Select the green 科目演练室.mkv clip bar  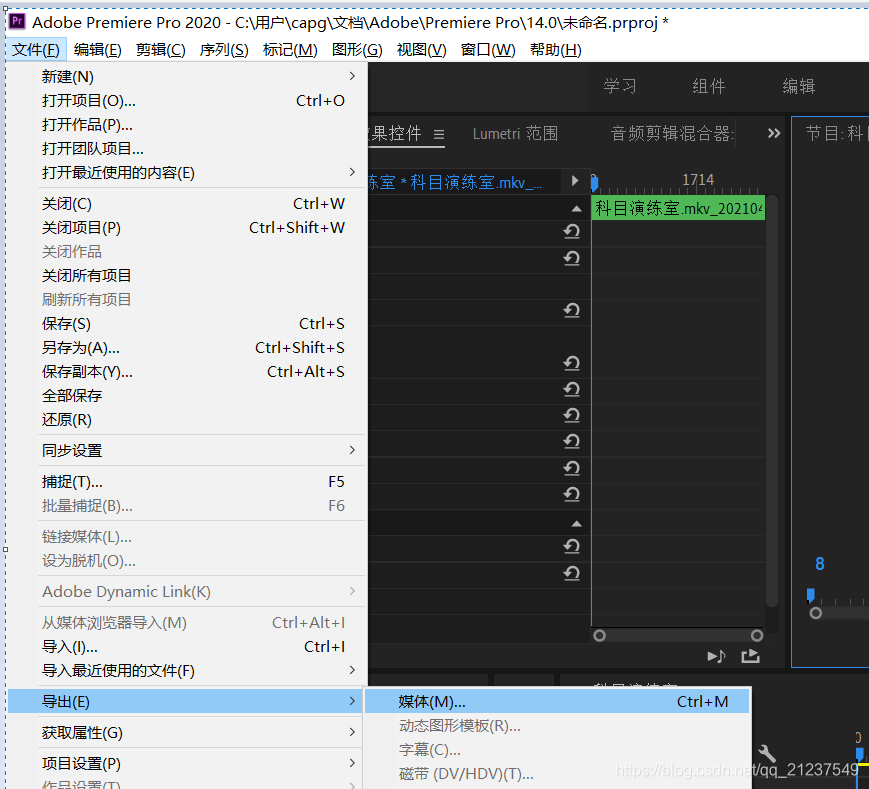[678, 208]
